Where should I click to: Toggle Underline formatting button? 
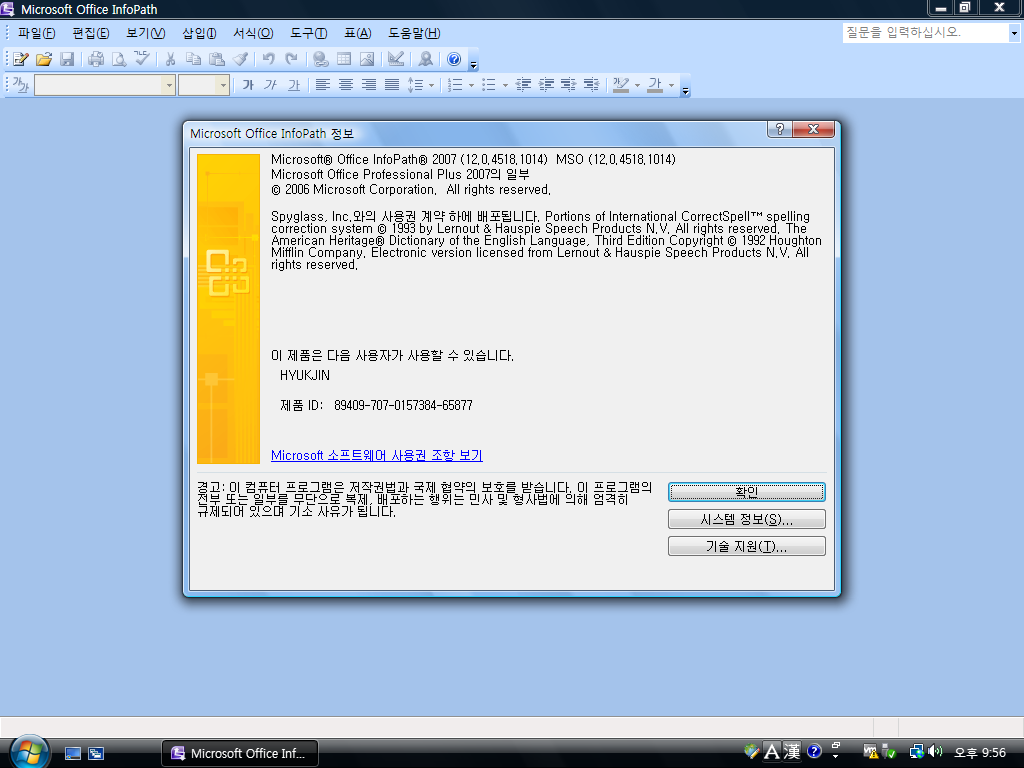[x=294, y=85]
